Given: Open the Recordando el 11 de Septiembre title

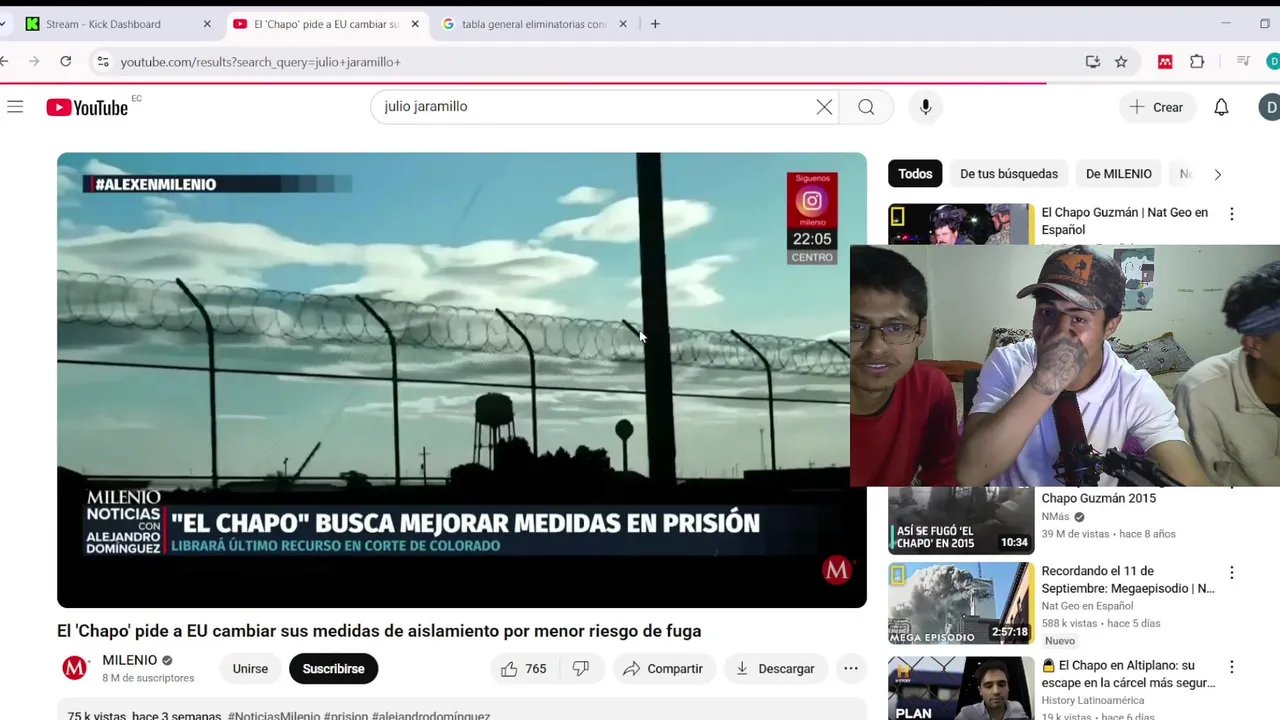Looking at the screenshot, I should click(x=1128, y=580).
